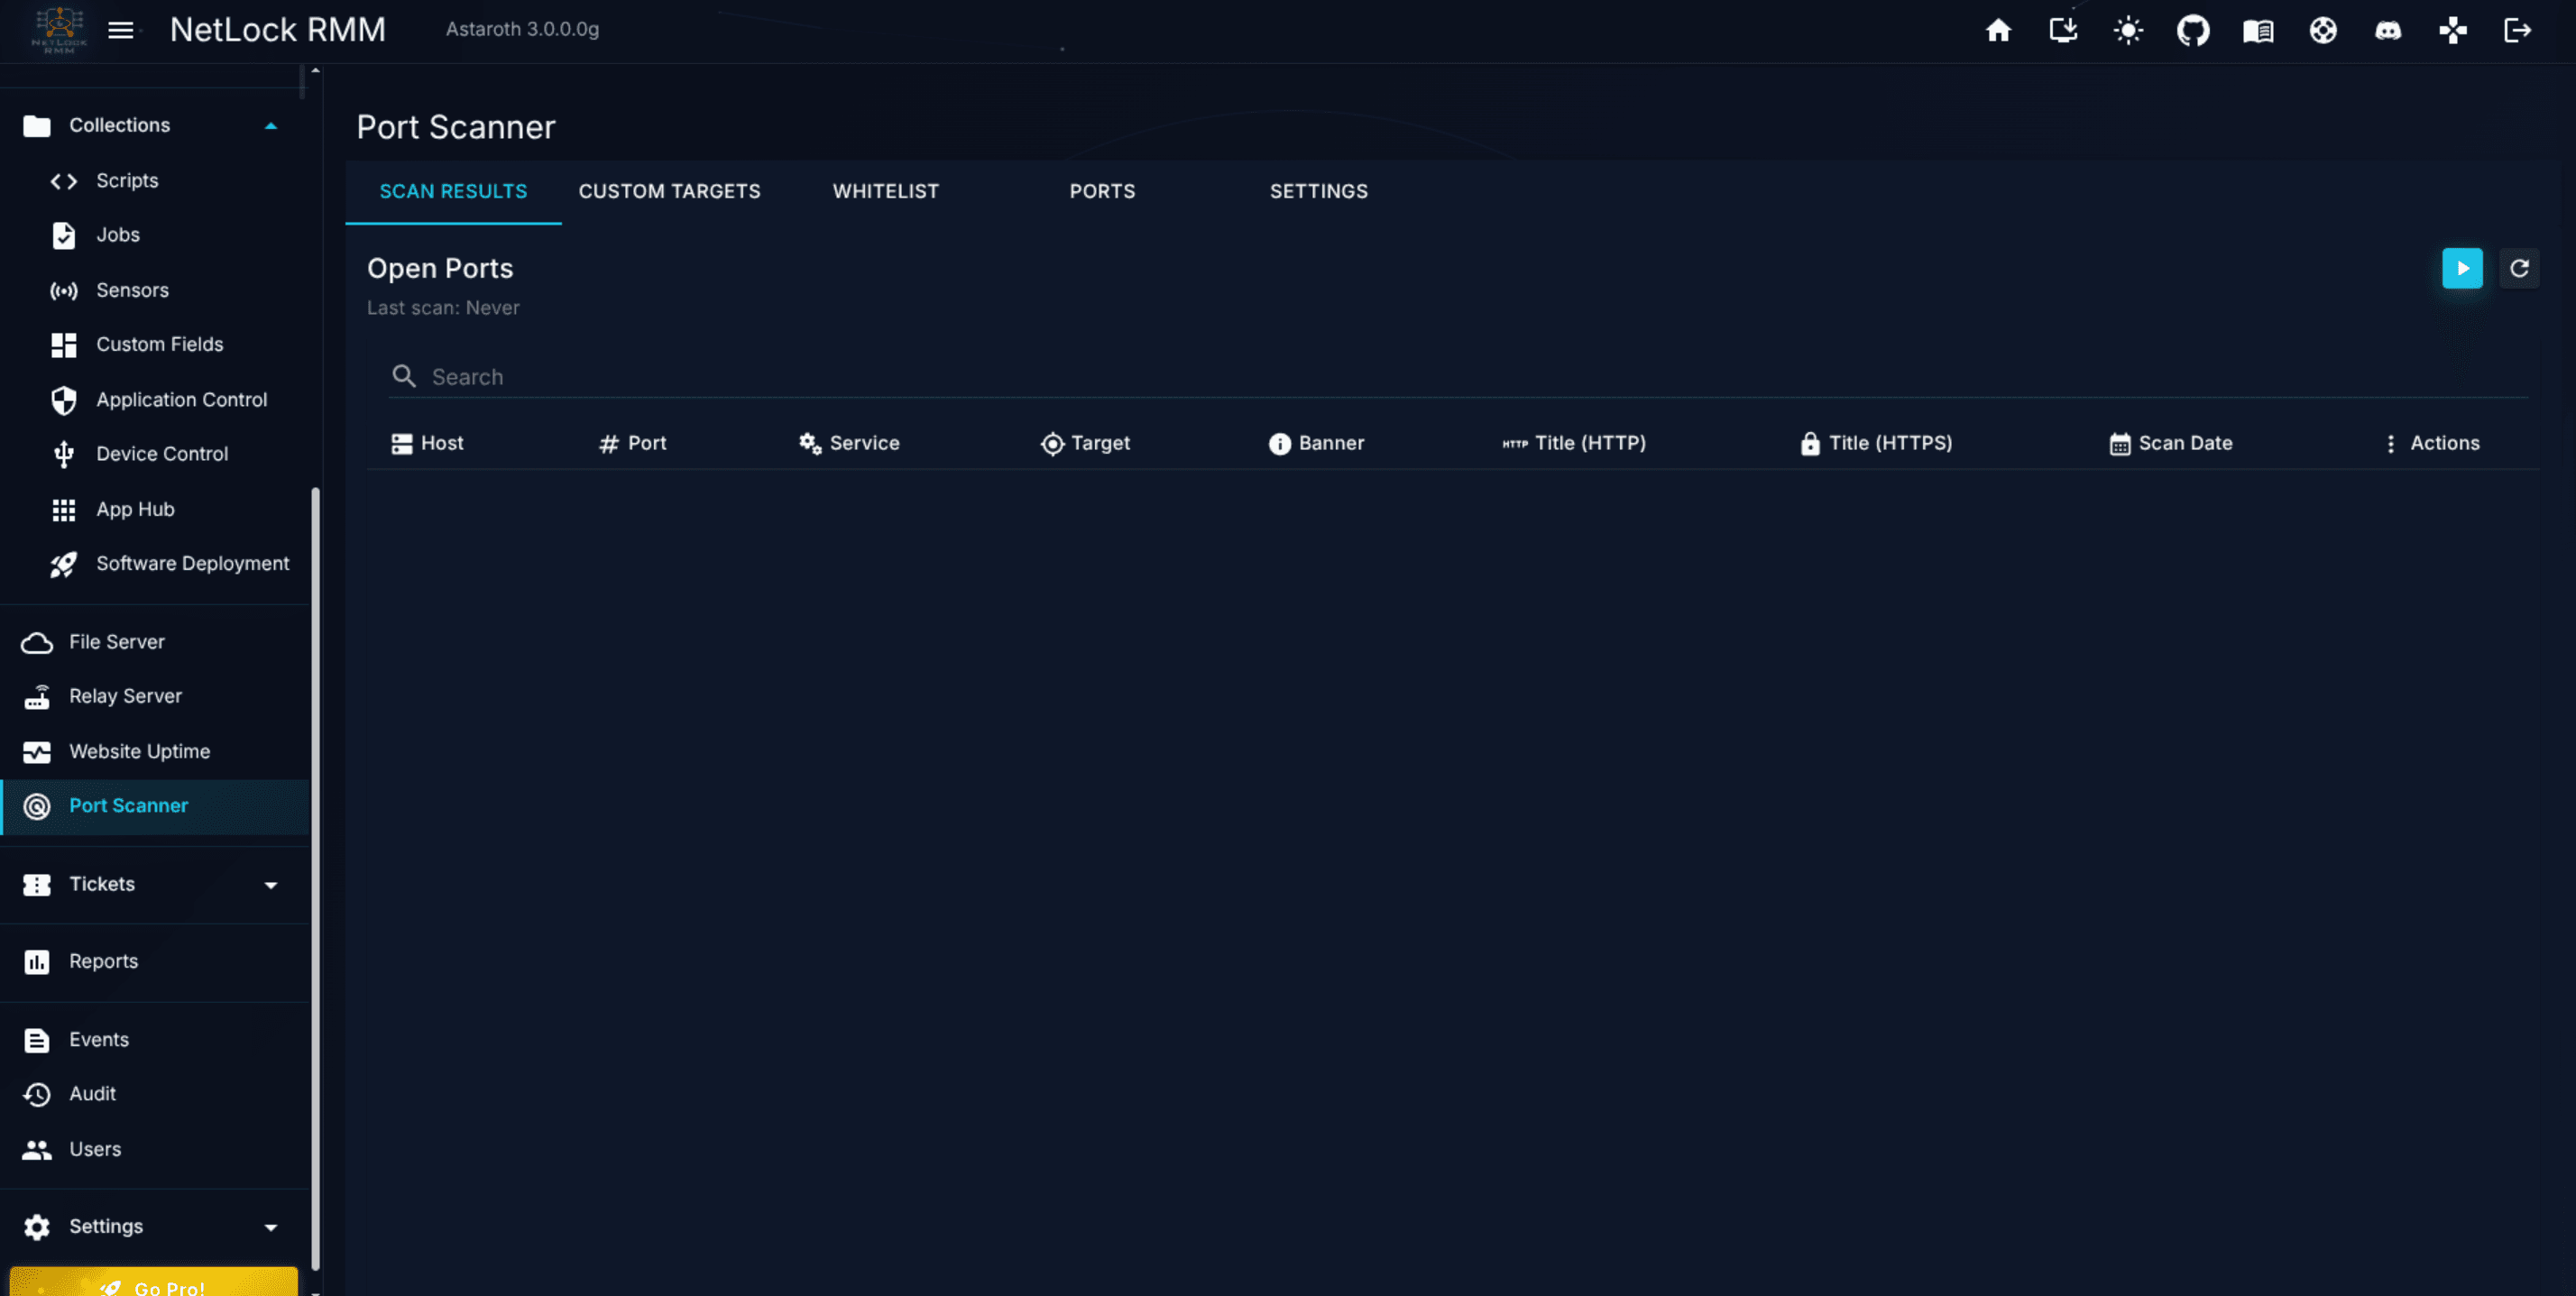Open the documentation book icon
Viewport: 2576px width, 1296px height.
2258,30
